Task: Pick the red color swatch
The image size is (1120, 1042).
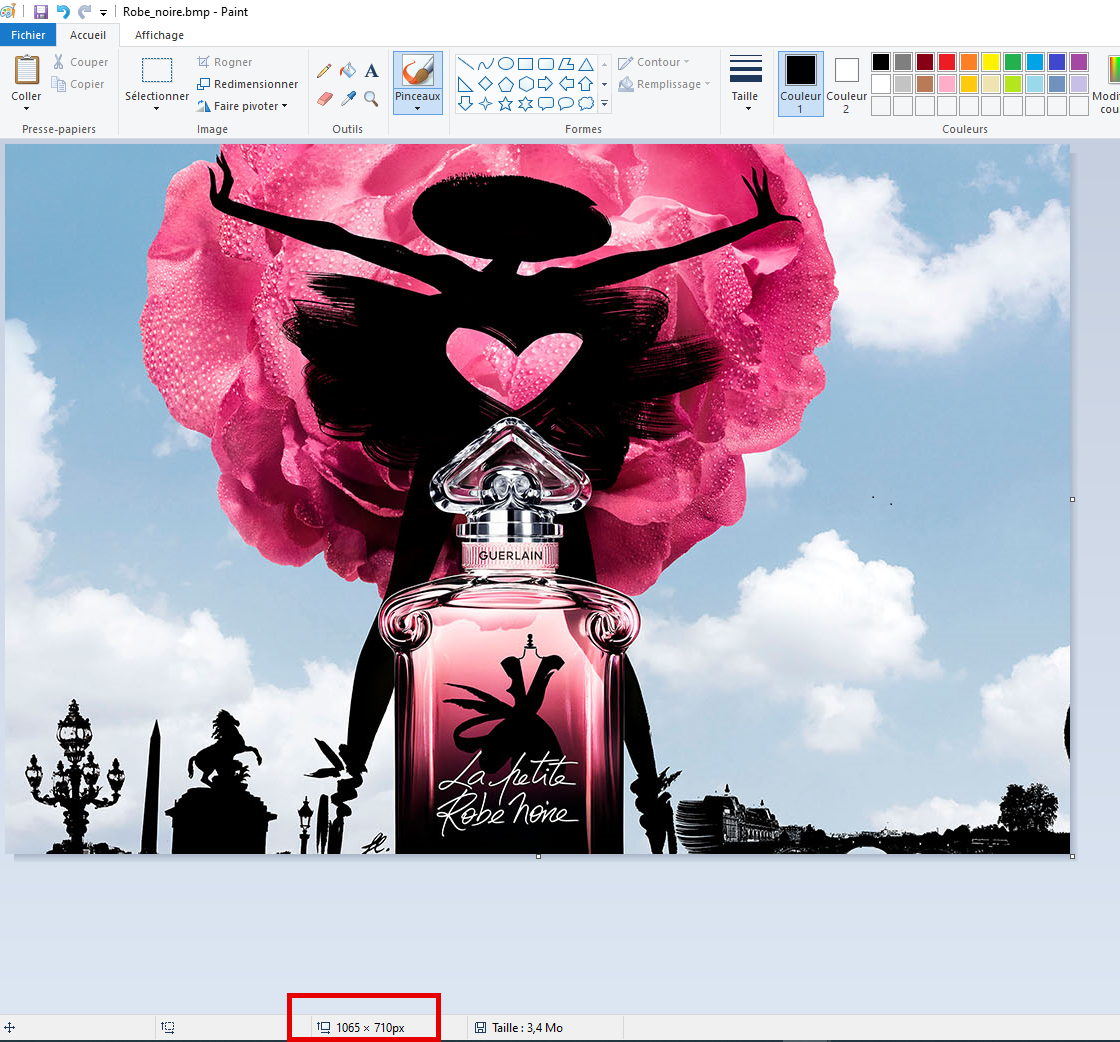Action: (947, 62)
